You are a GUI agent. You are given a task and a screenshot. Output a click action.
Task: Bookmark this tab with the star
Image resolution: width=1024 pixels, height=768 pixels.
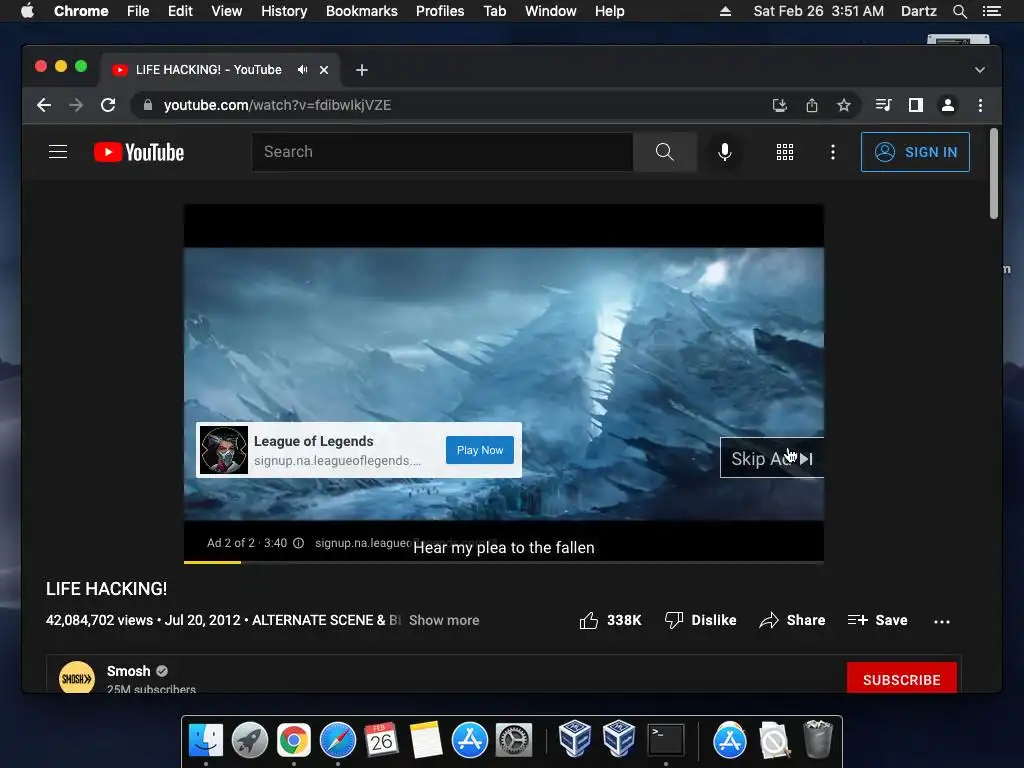843,105
